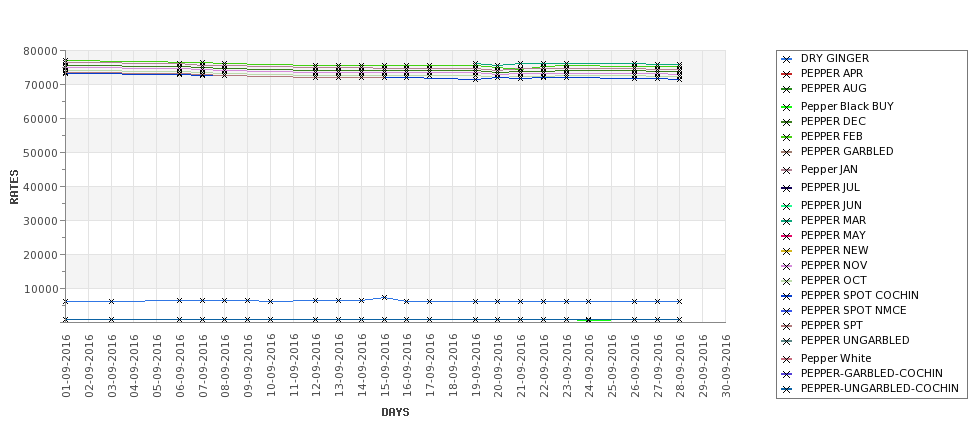Select the 30-09-2016 date label
The height and width of the screenshot is (429, 975).
pos(725,366)
